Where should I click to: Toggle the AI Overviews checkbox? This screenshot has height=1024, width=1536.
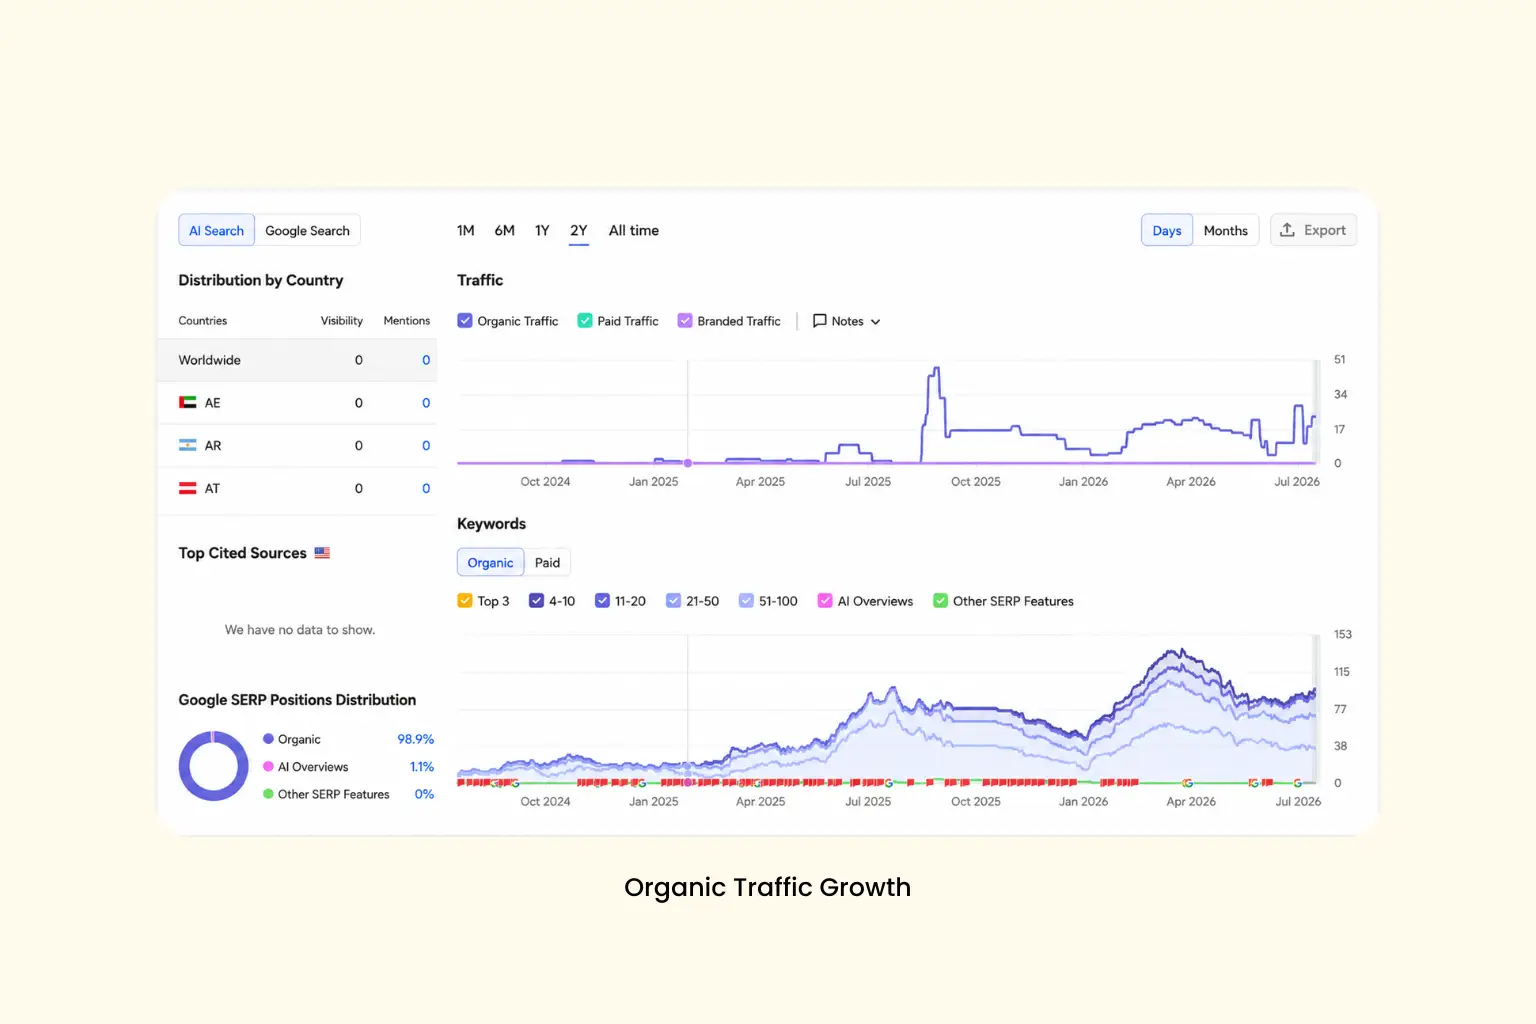[x=825, y=601]
